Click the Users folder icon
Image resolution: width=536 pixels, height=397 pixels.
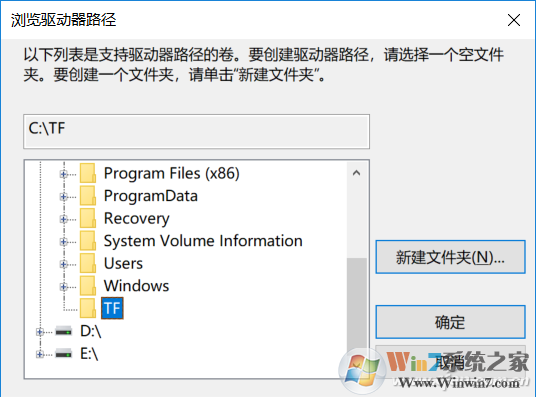pos(88,263)
